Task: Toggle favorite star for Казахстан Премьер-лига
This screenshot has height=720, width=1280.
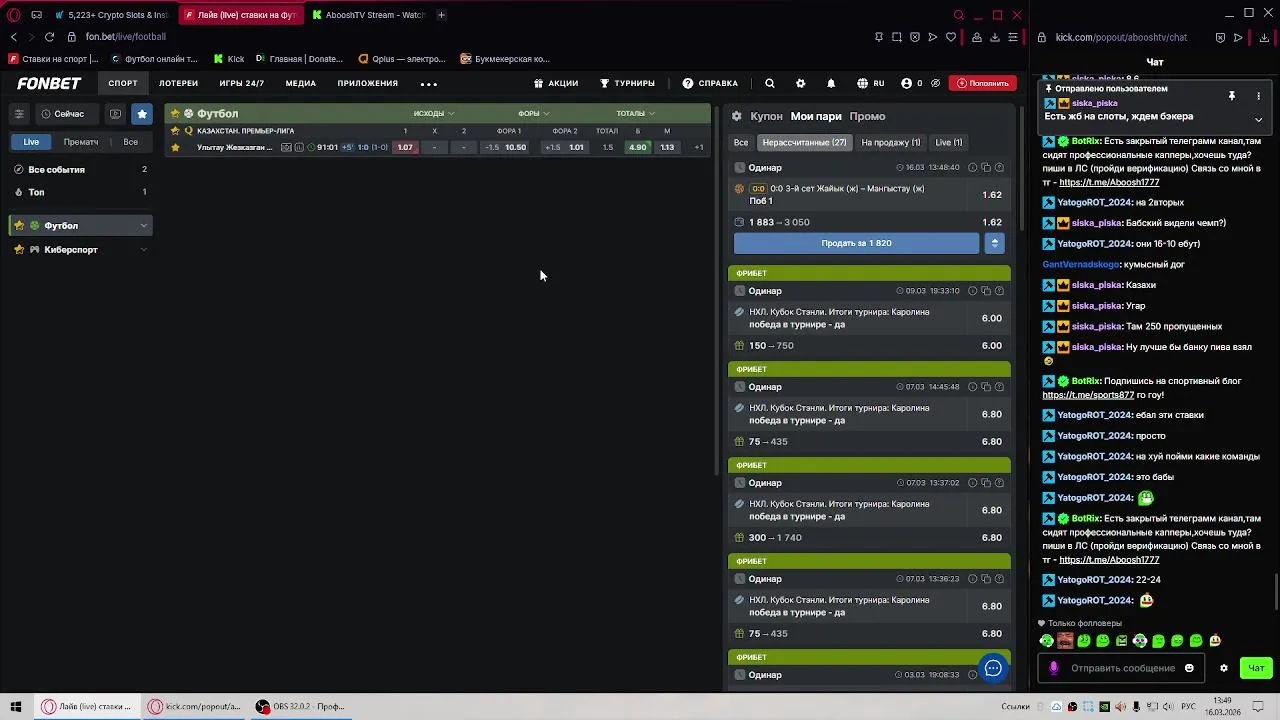Action: [x=175, y=131]
